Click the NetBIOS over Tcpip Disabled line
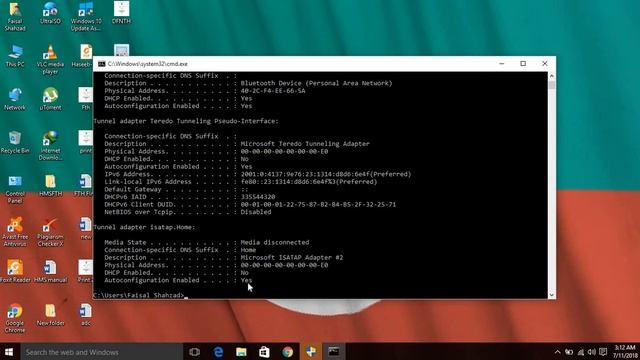This screenshot has height=360, width=640. click(x=188, y=212)
